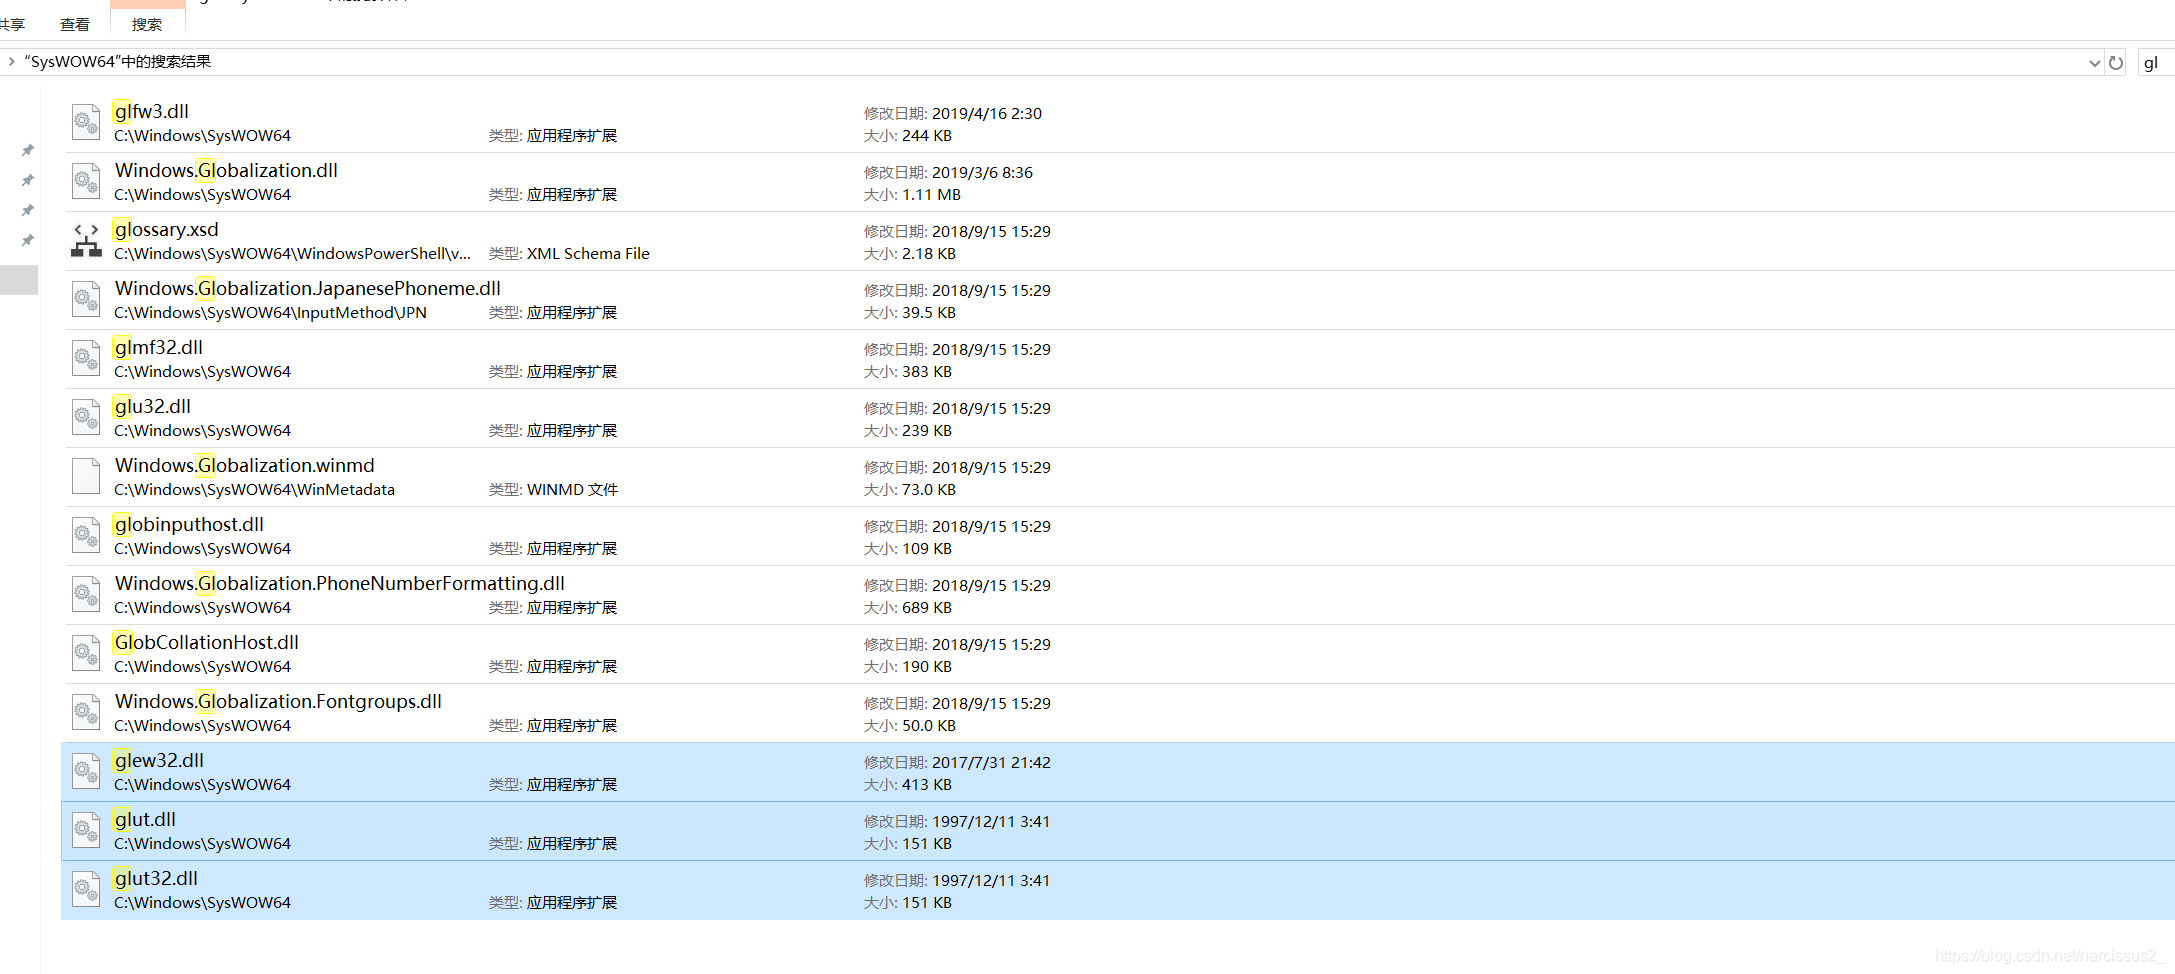
Task: Select the glmf32.dll file name
Action: coord(158,347)
